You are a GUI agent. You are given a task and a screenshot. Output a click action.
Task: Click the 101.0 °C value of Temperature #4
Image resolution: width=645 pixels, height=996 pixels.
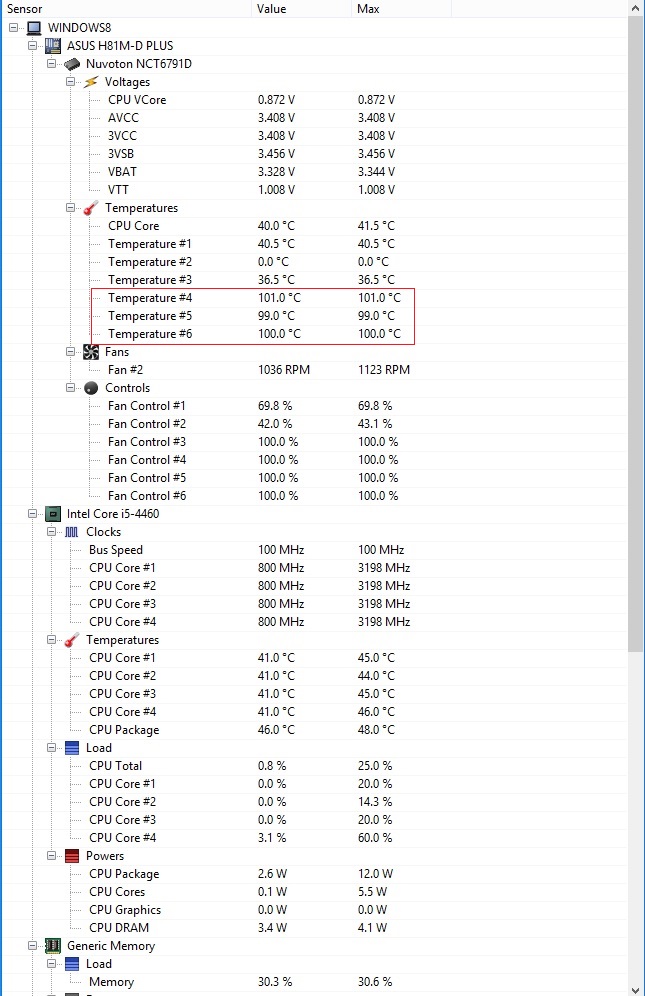coord(279,298)
